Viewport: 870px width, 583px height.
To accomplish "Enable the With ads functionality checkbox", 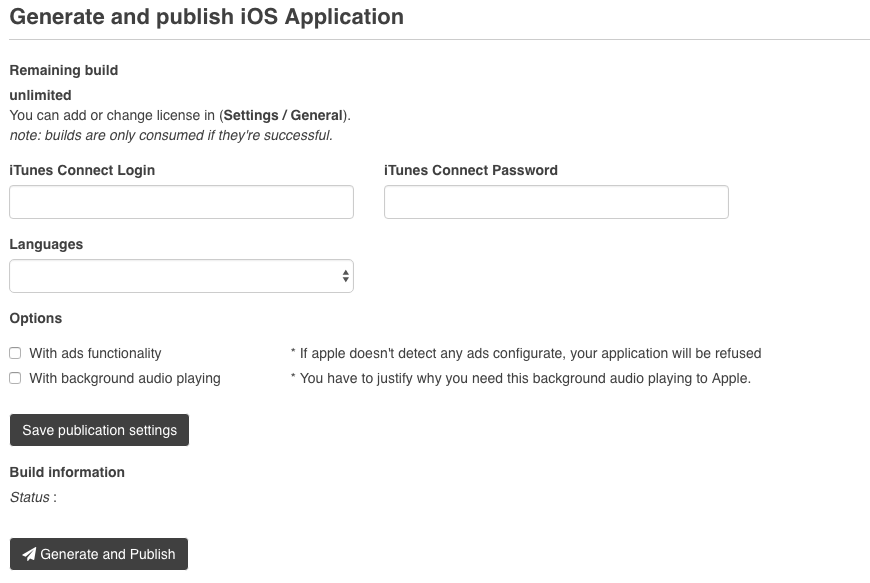I will coord(15,353).
